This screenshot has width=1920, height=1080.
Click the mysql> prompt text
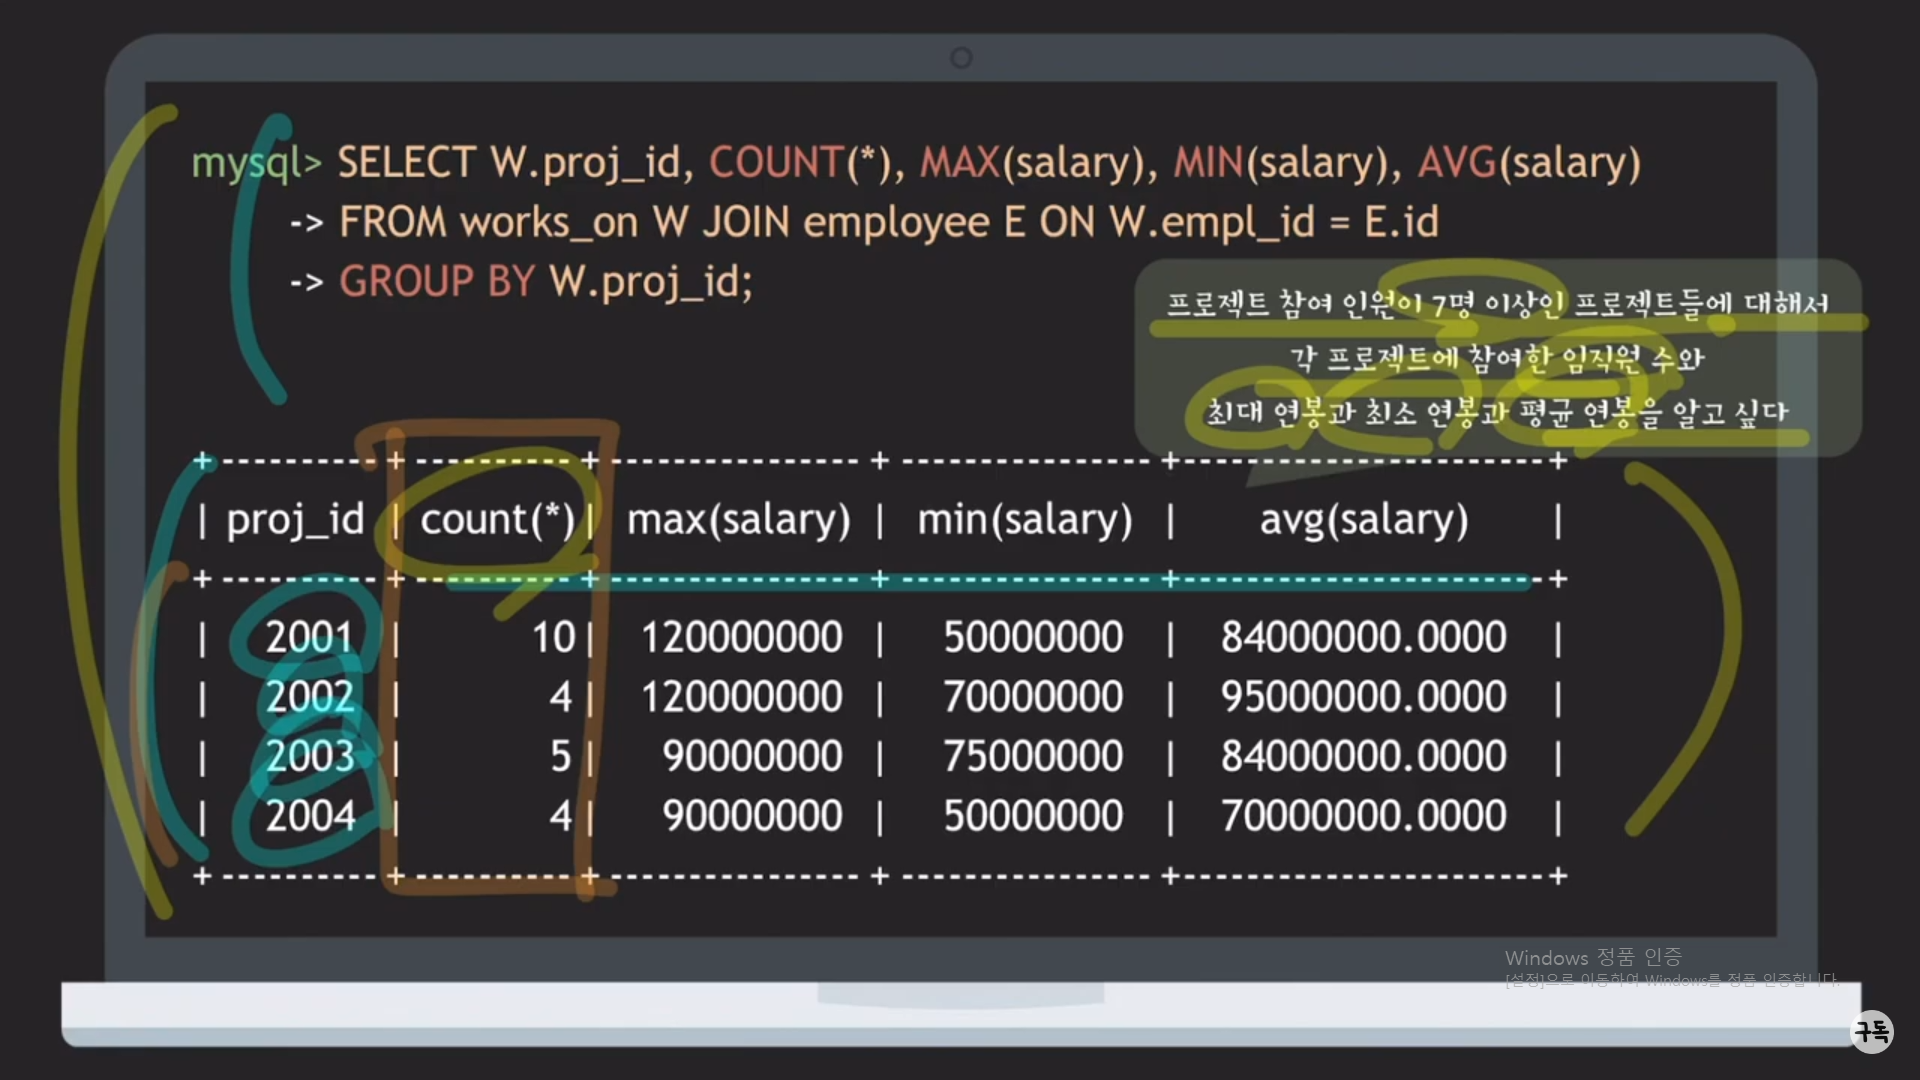[x=256, y=162]
